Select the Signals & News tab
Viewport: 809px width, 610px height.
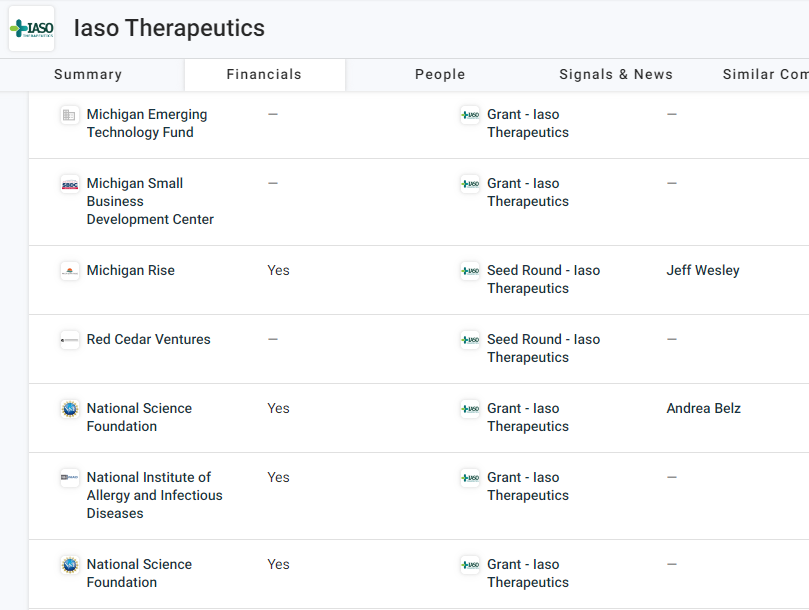coord(616,74)
